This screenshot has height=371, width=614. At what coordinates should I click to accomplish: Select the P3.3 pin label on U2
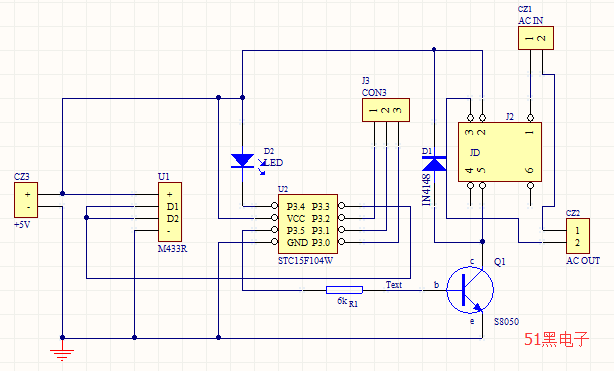click(321, 206)
